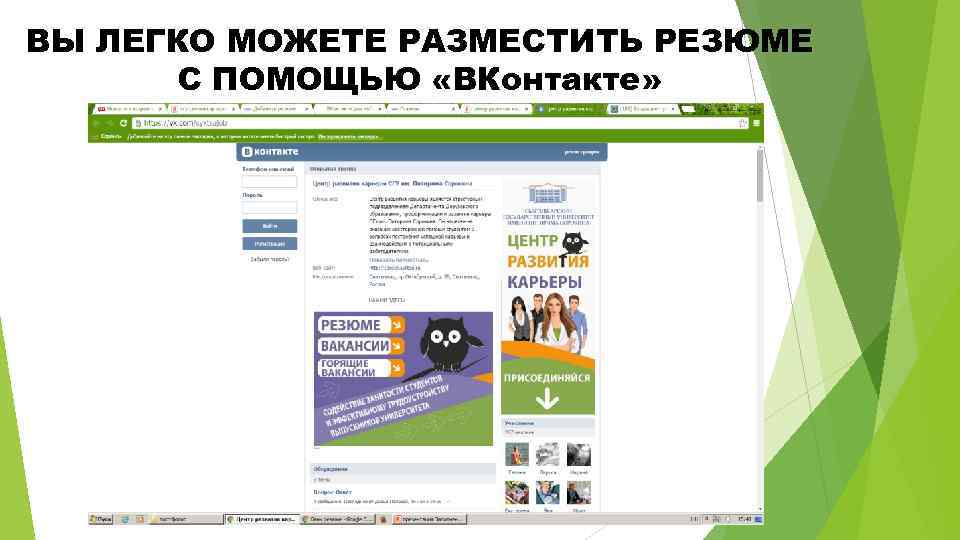960x540 pixels.
Task: Switch to the first browser tab
Action: click(x=130, y=109)
